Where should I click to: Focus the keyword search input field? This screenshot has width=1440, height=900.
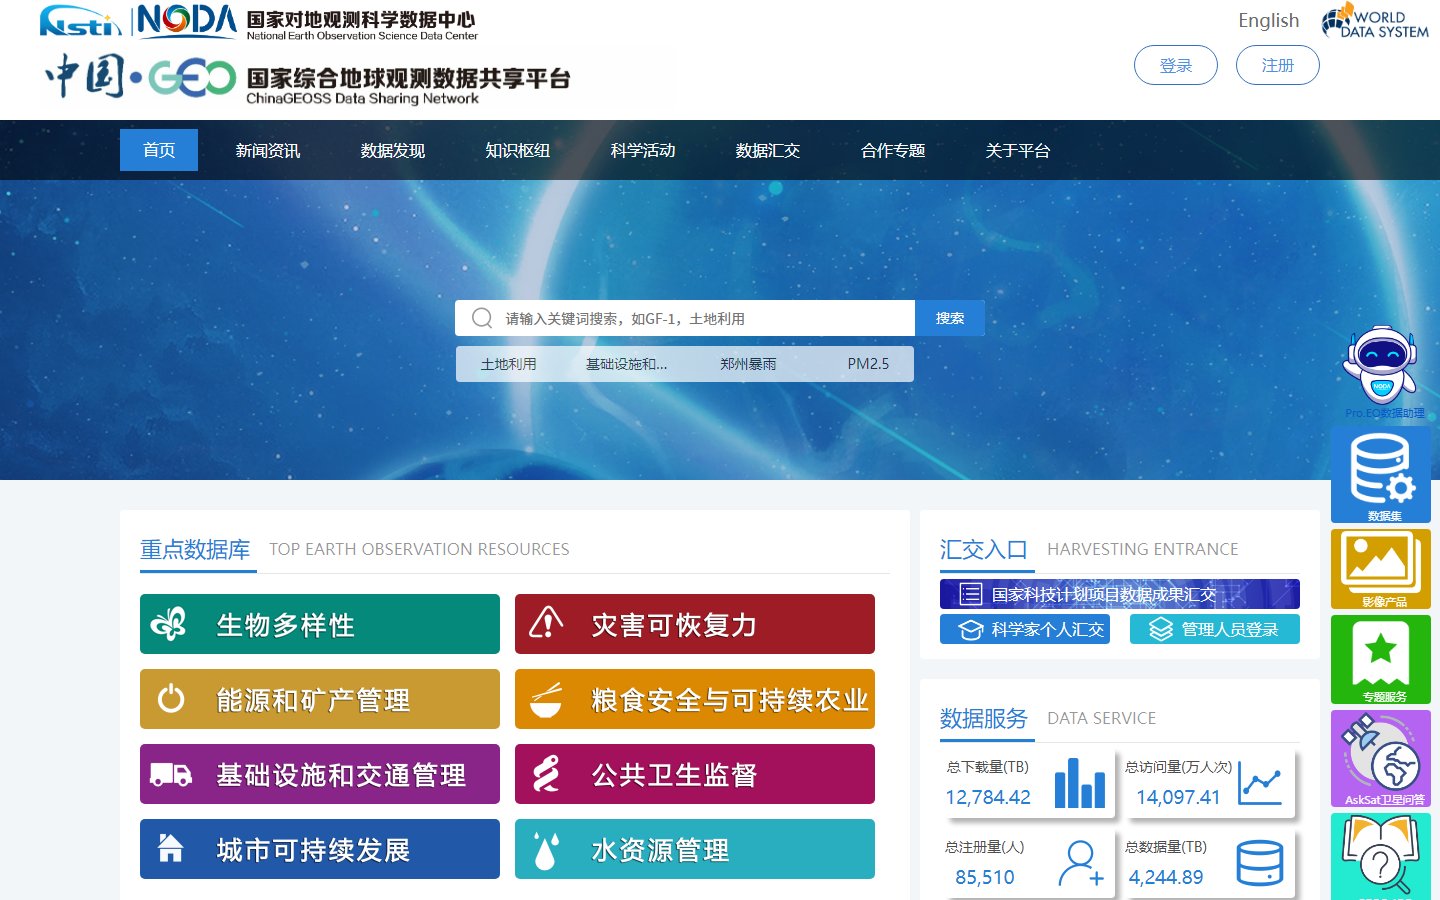coord(685,318)
